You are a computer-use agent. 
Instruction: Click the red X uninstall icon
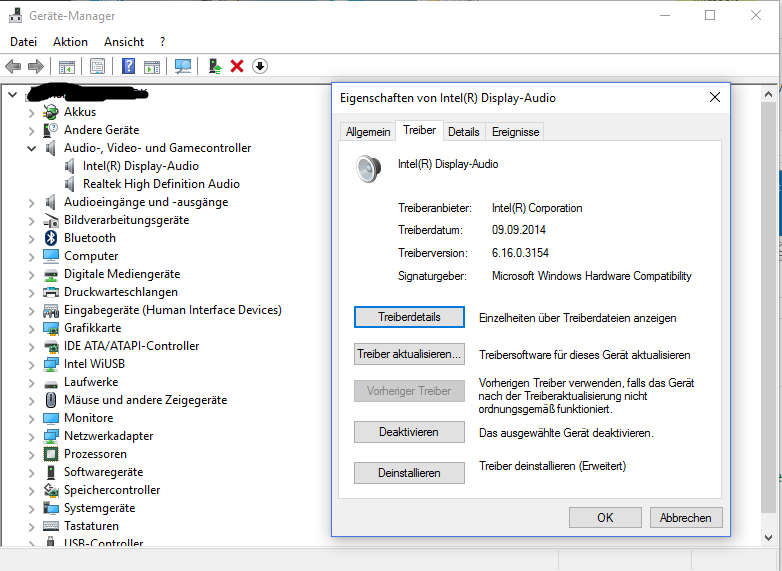(x=237, y=66)
